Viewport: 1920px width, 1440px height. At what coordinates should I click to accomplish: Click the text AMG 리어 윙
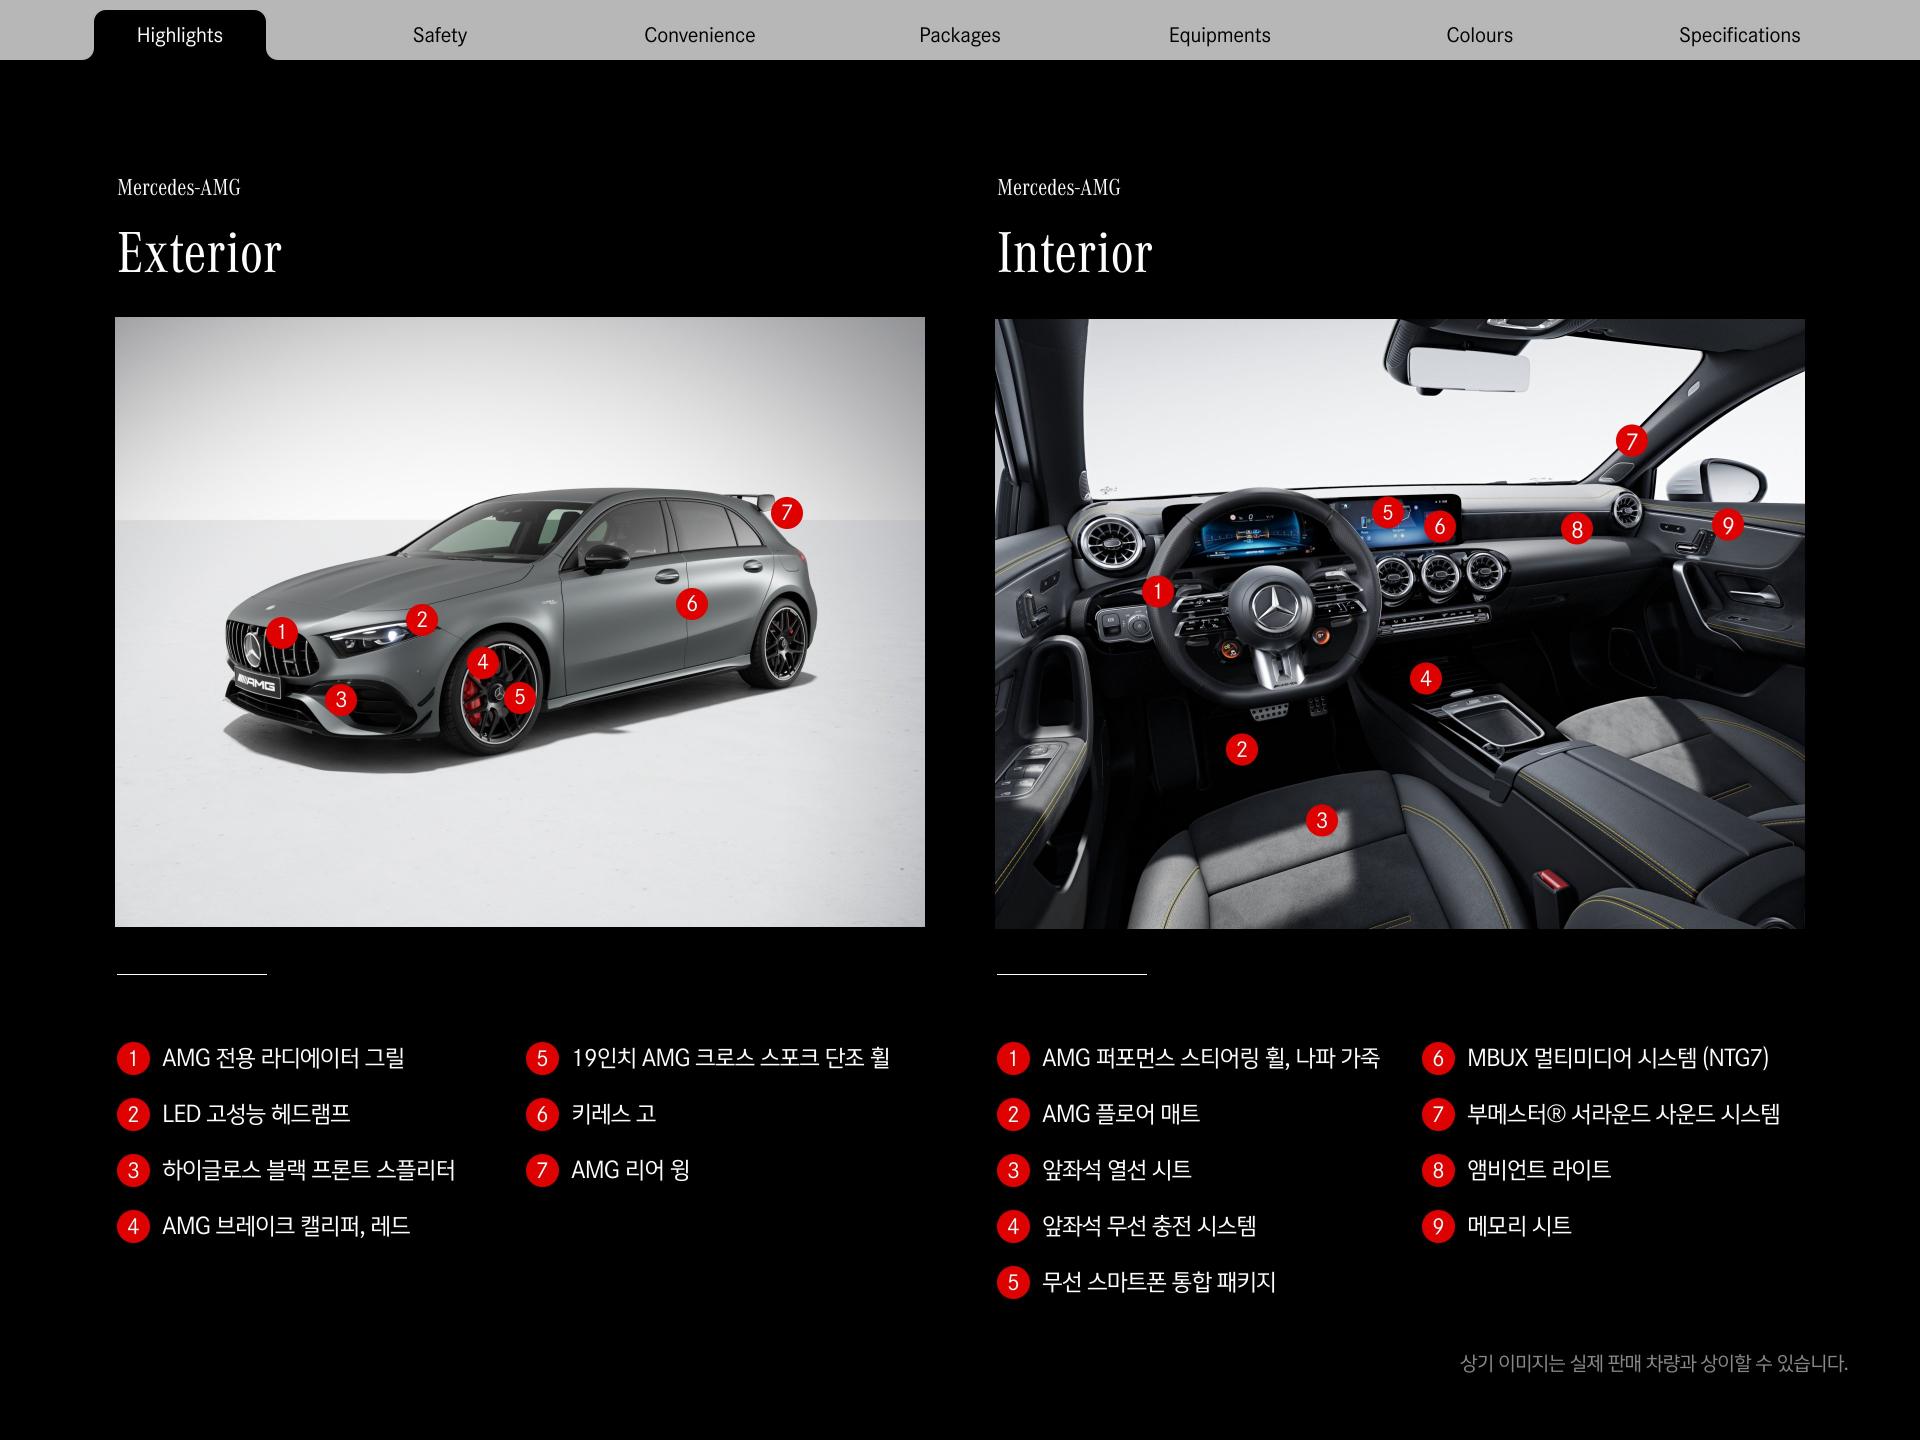point(630,1170)
